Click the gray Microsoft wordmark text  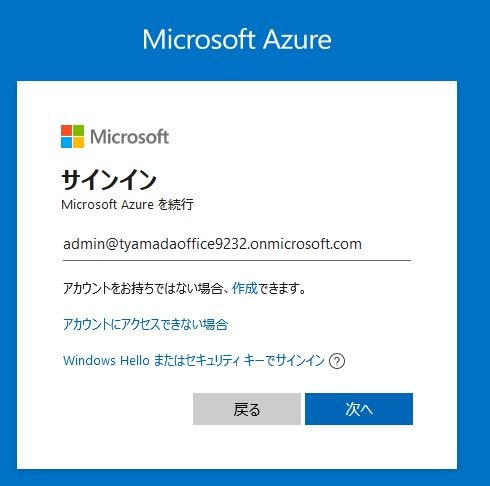click(129, 137)
